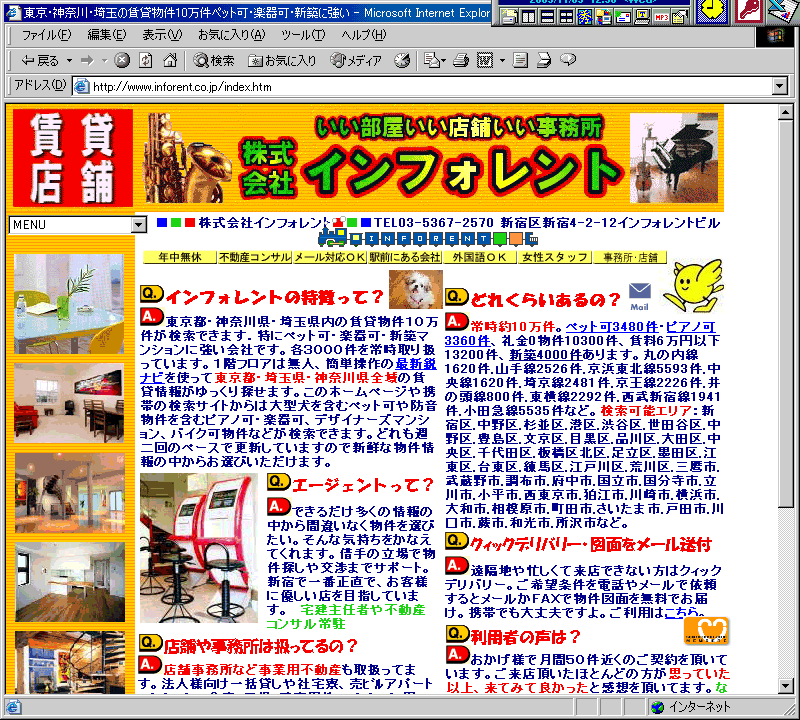Click the Discuss toolbar icon
Viewport: 800px width, 720px height.
click(x=520, y=61)
